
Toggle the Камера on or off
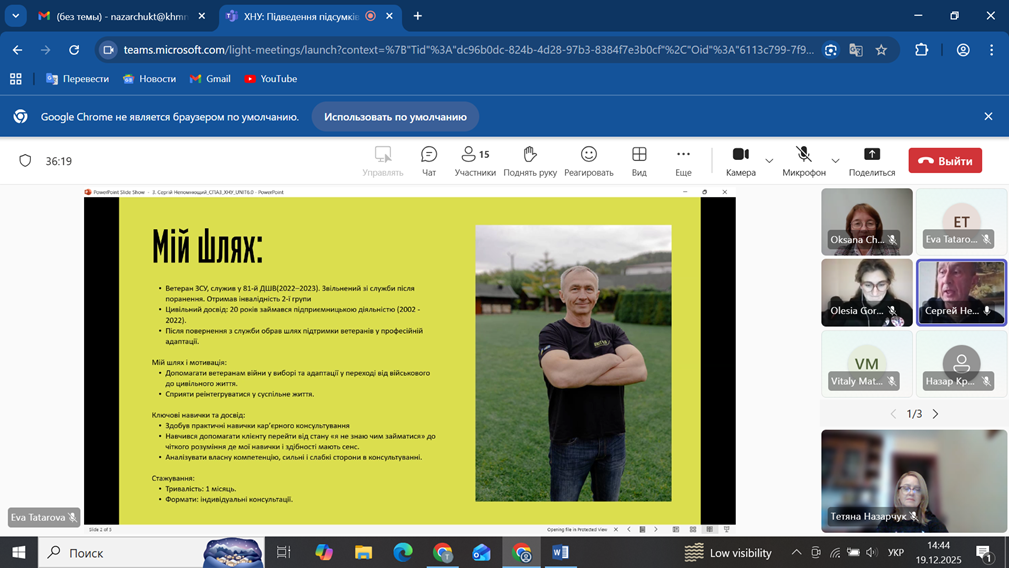[740, 160]
